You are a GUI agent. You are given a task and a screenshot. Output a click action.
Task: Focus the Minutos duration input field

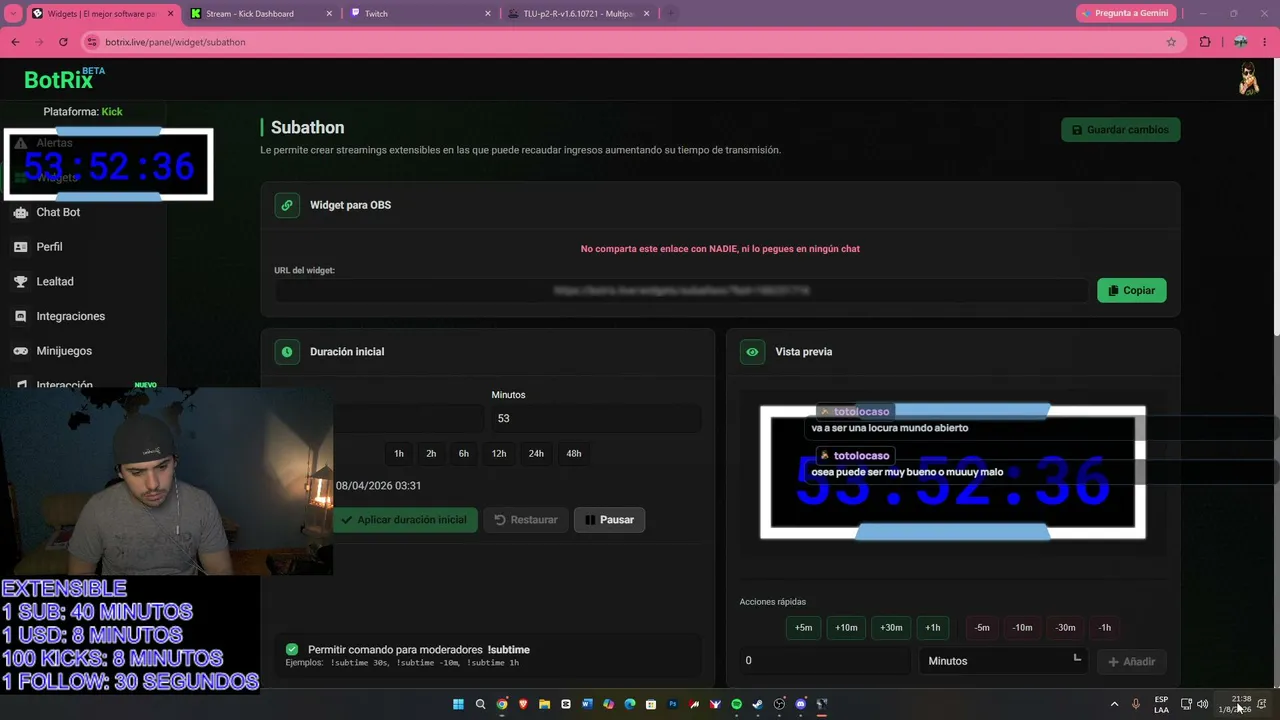[594, 419]
